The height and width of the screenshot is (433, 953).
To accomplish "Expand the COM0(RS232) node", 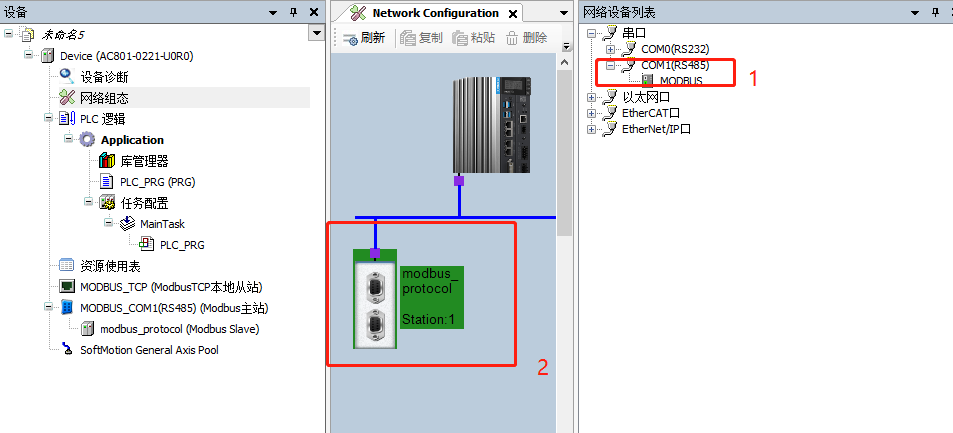I will click(x=610, y=49).
